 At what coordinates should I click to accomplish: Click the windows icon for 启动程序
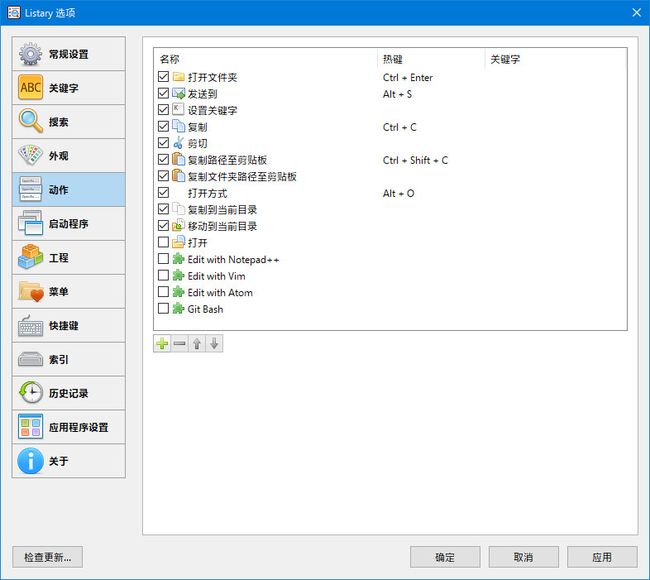(30, 223)
